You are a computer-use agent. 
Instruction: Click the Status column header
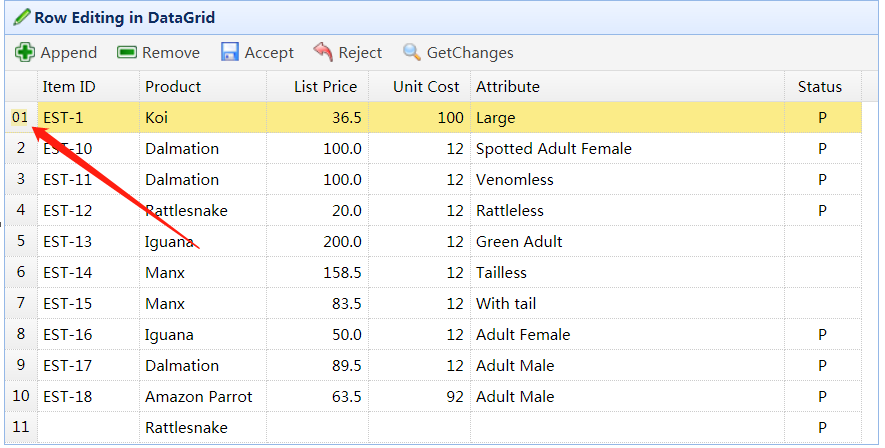click(820, 87)
